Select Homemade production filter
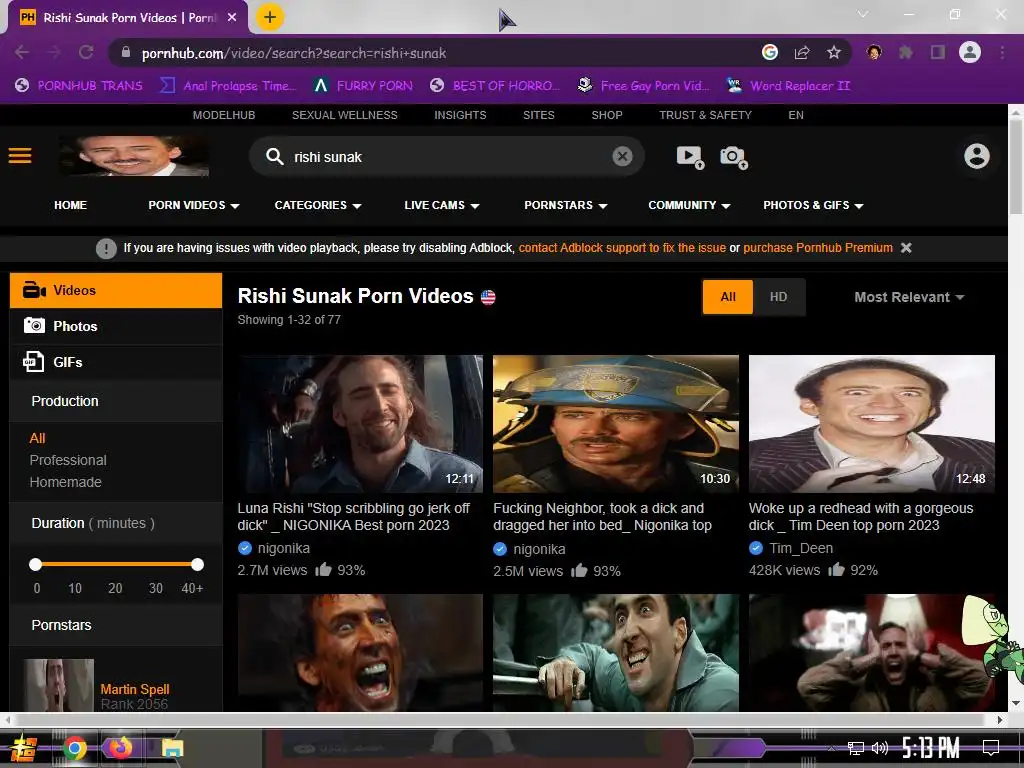Screen dimensions: 1024x768 65,483
